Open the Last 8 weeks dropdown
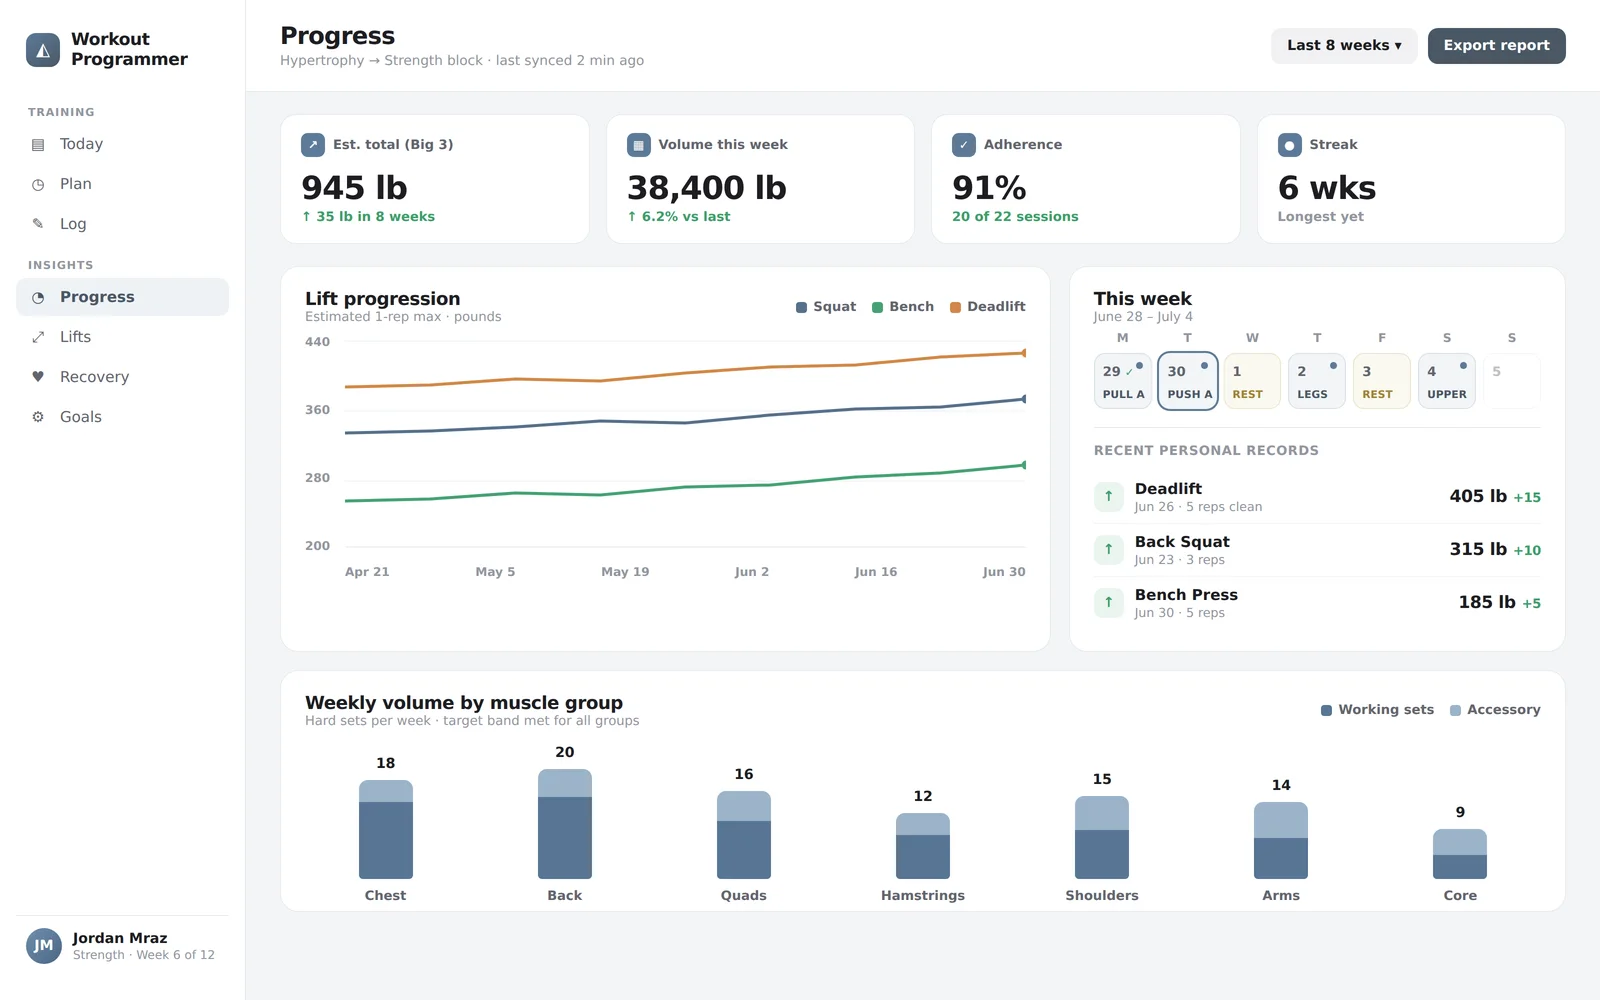 [1344, 46]
